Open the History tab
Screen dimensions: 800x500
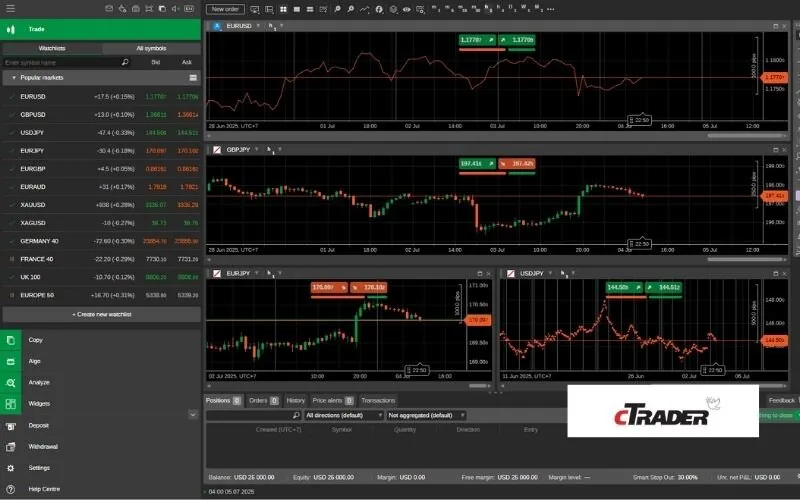click(295, 401)
